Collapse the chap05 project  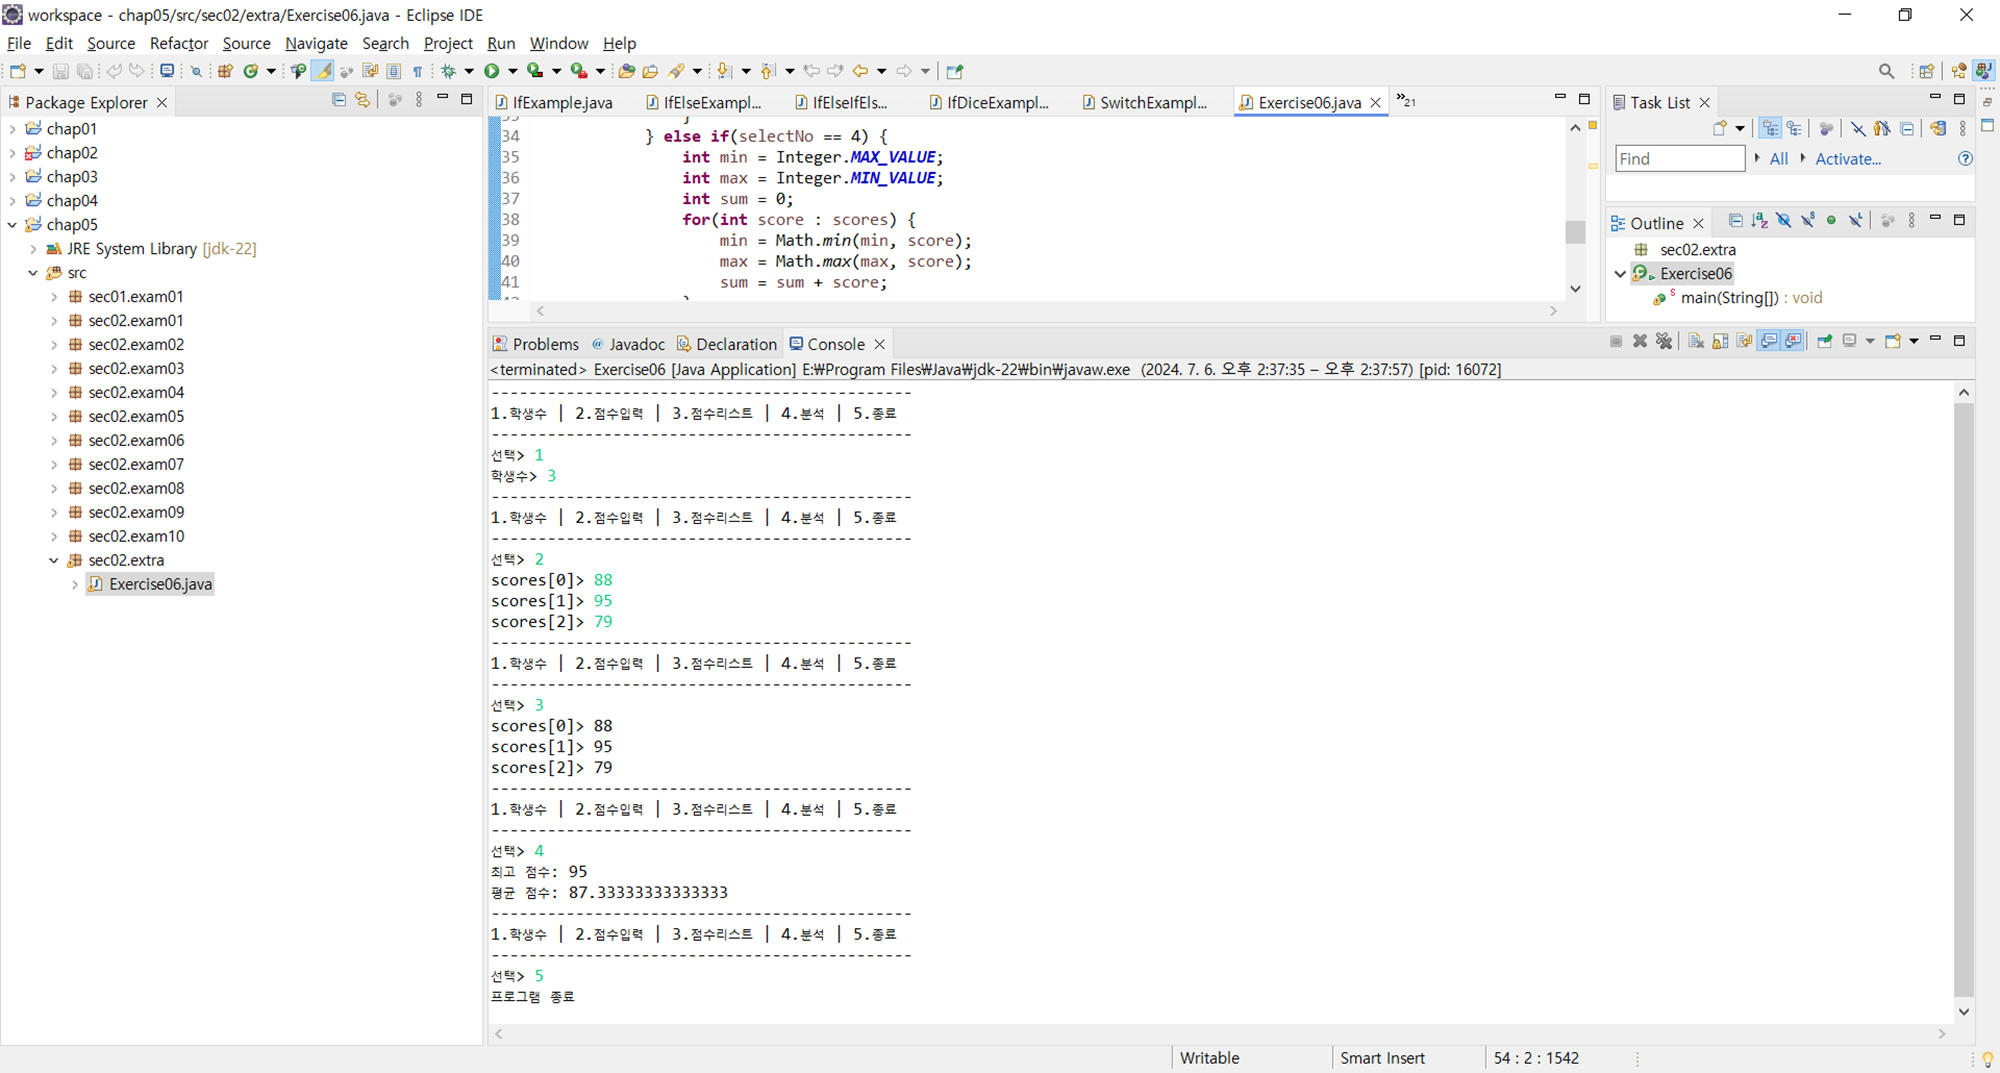pos(12,225)
